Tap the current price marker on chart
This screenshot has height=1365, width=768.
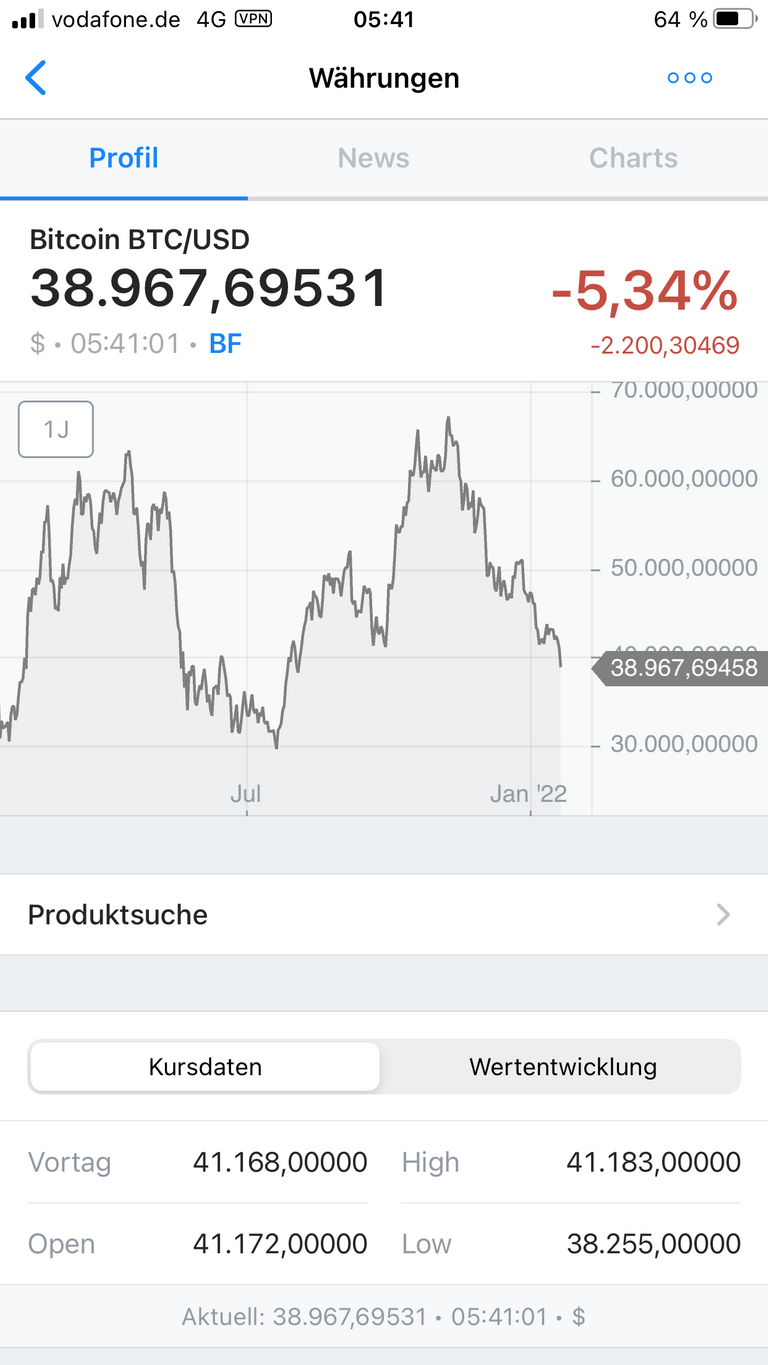click(680, 668)
